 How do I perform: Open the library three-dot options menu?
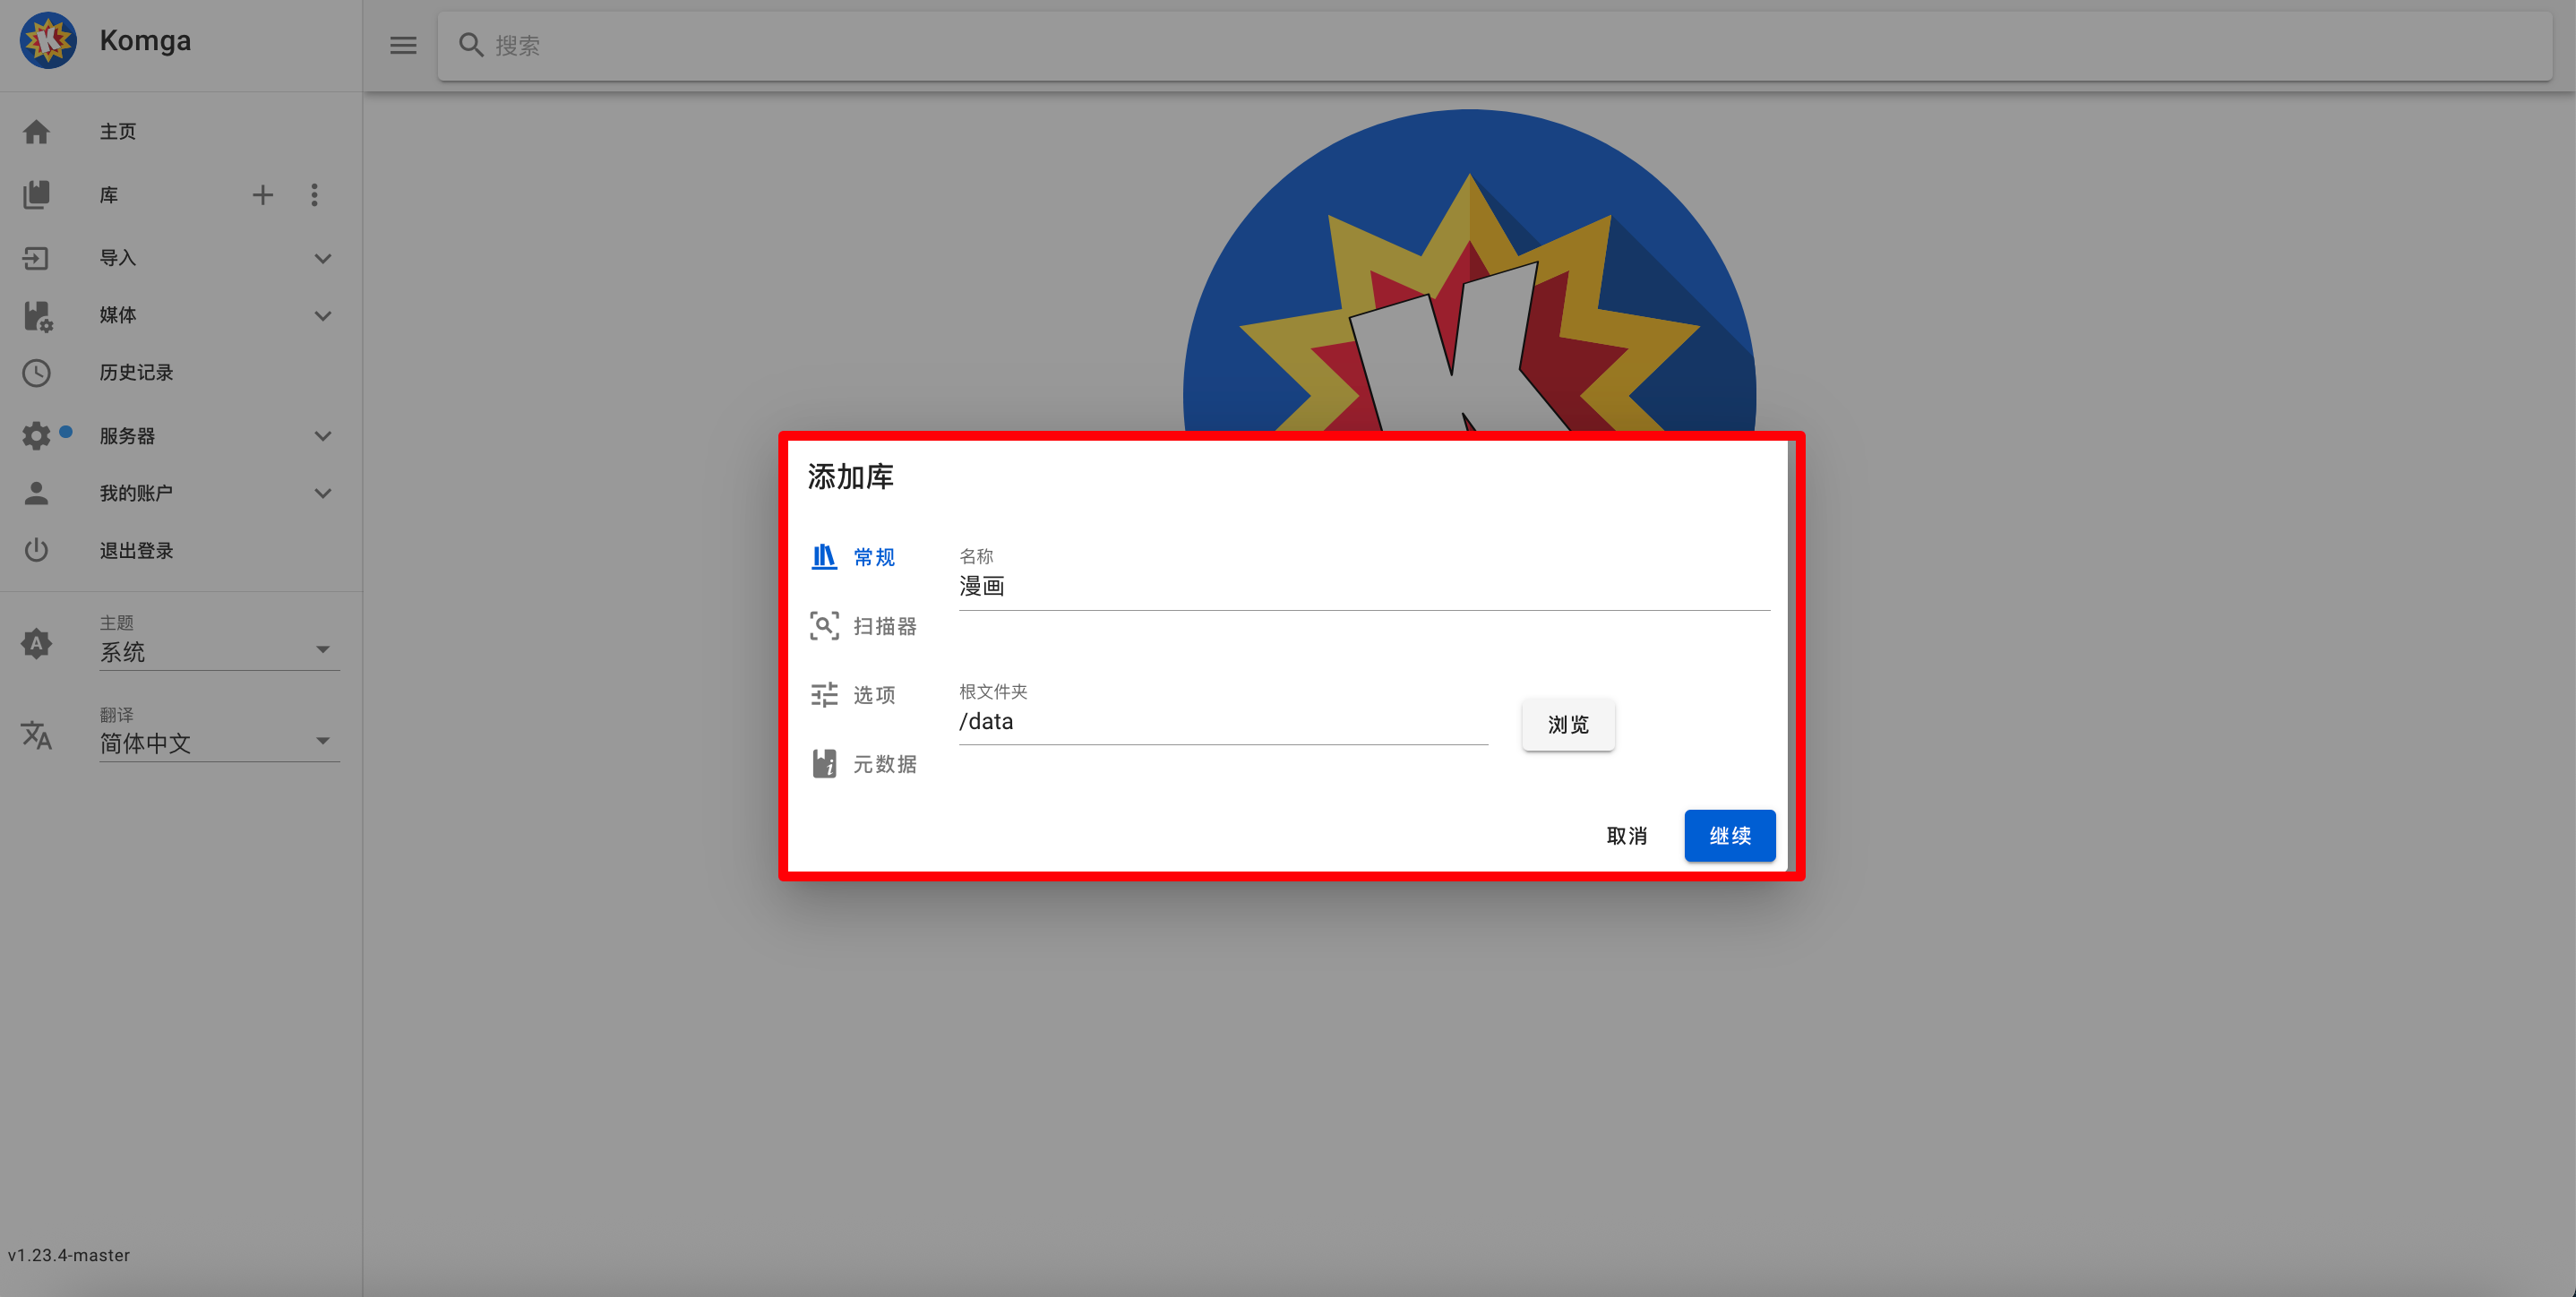point(314,195)
